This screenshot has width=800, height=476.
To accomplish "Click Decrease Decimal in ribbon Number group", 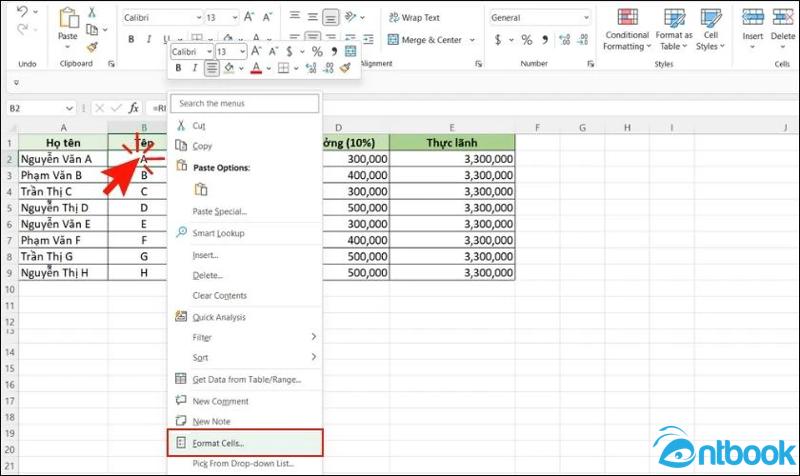I will pyautogui.click(x=583, y=39).
